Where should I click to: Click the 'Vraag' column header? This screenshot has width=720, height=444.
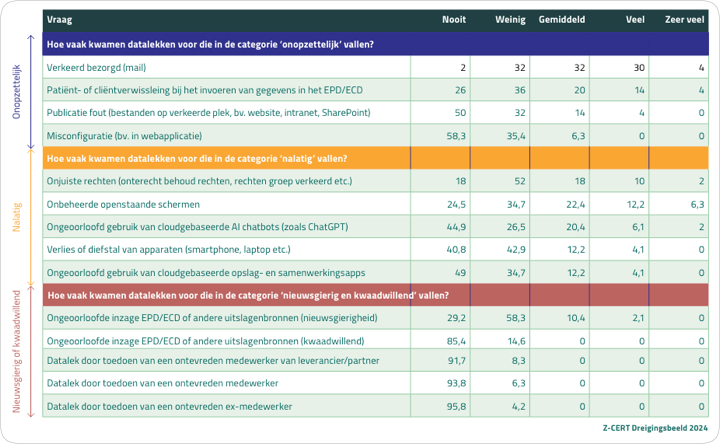[x=60, y=20]
